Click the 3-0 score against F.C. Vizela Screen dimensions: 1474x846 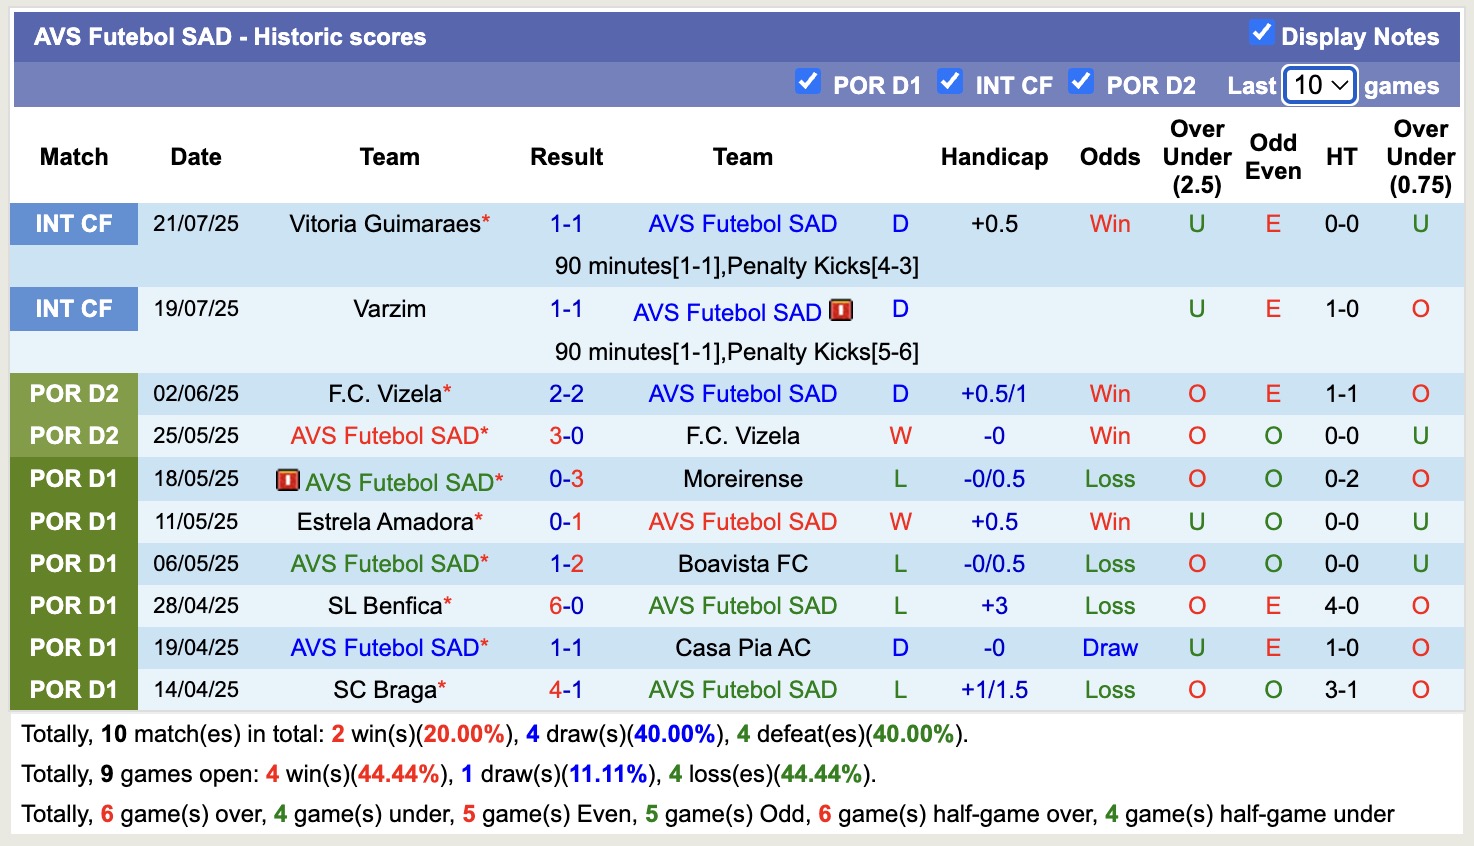(566, 436)
